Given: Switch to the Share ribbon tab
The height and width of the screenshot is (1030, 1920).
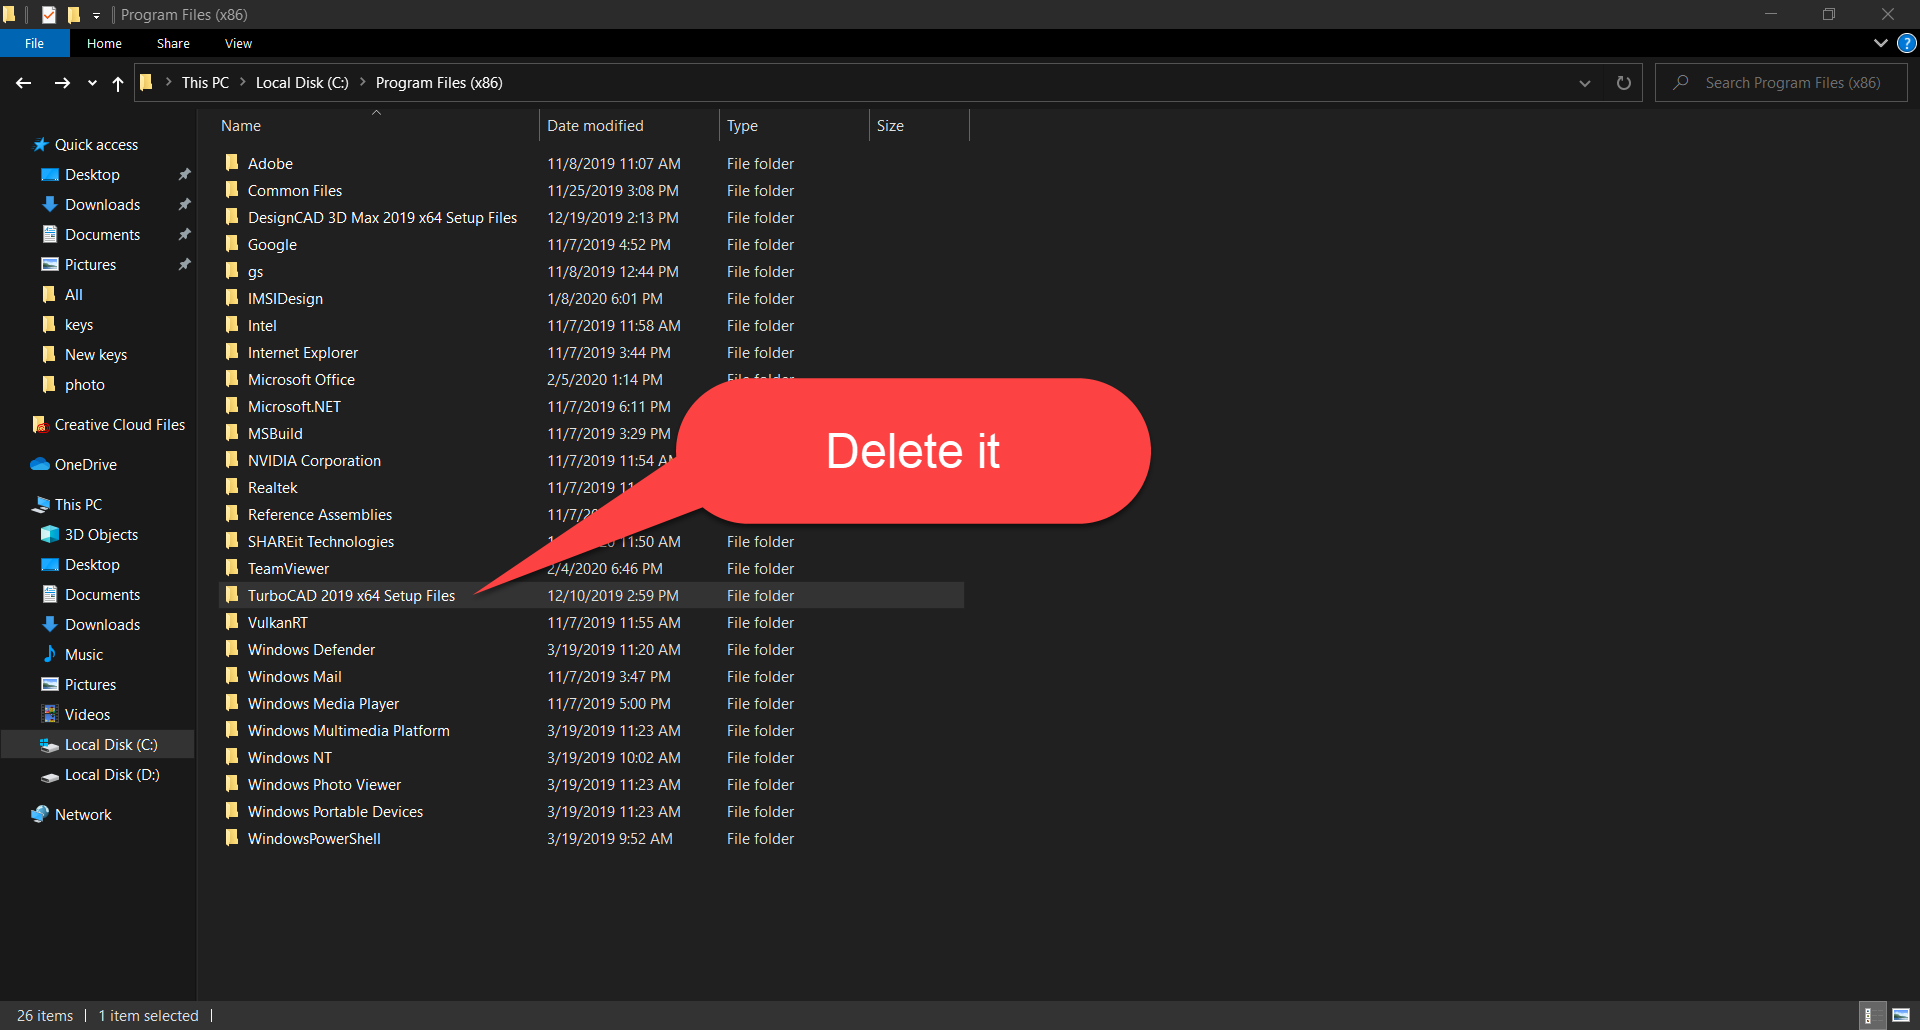Looking at the screenshot, I should tap(173, 43).
